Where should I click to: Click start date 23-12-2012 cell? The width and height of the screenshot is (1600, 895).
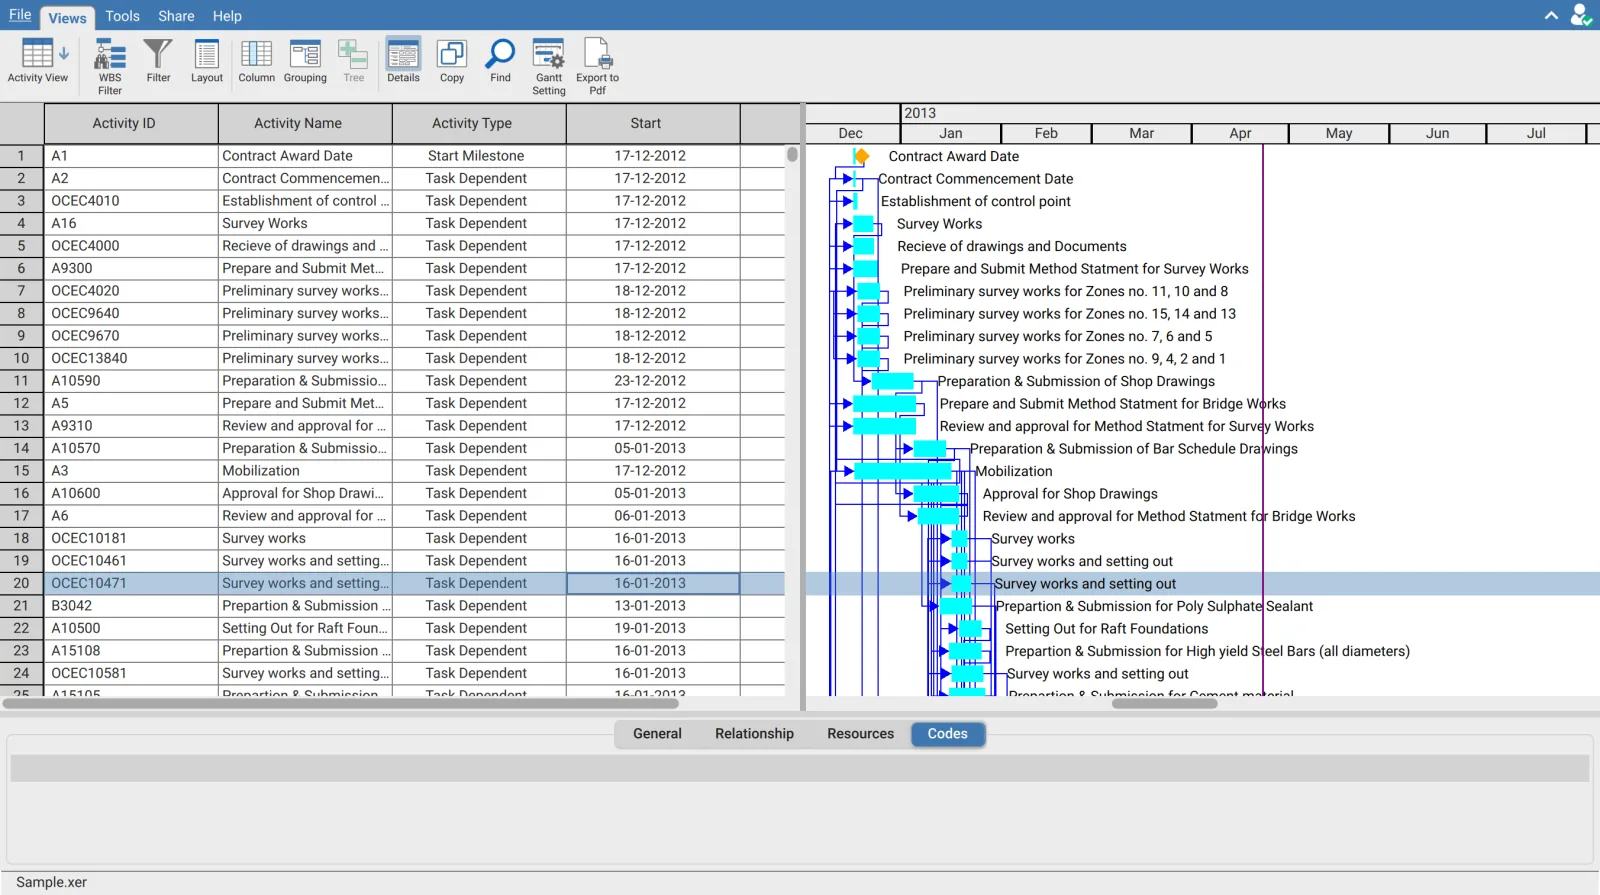[x=653, y=381]
